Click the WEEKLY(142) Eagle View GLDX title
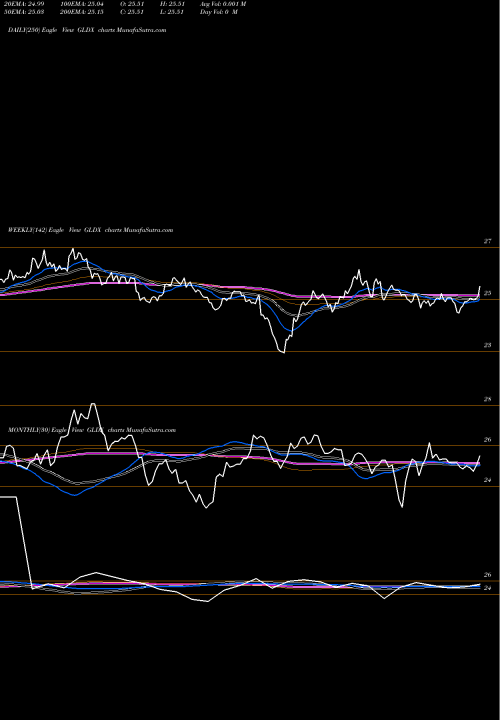 coord(90,230)
